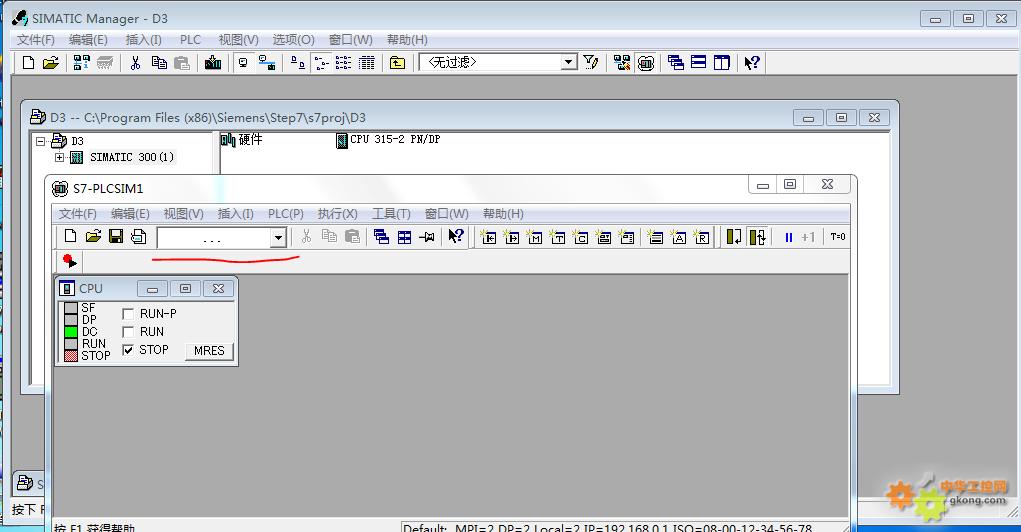
Task: Click Accessible Nodes icon in SIMATIC Manager toolbar
Action: coord(81,63)
